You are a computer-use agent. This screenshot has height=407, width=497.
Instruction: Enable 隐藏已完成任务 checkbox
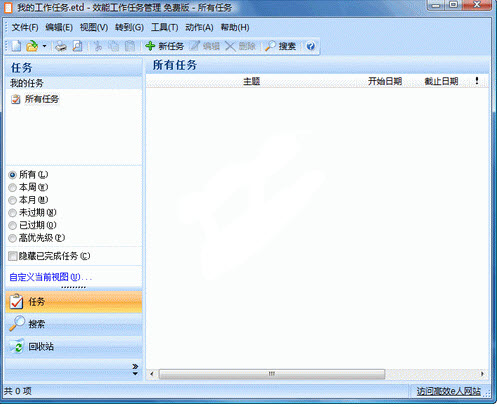point(13,256)
